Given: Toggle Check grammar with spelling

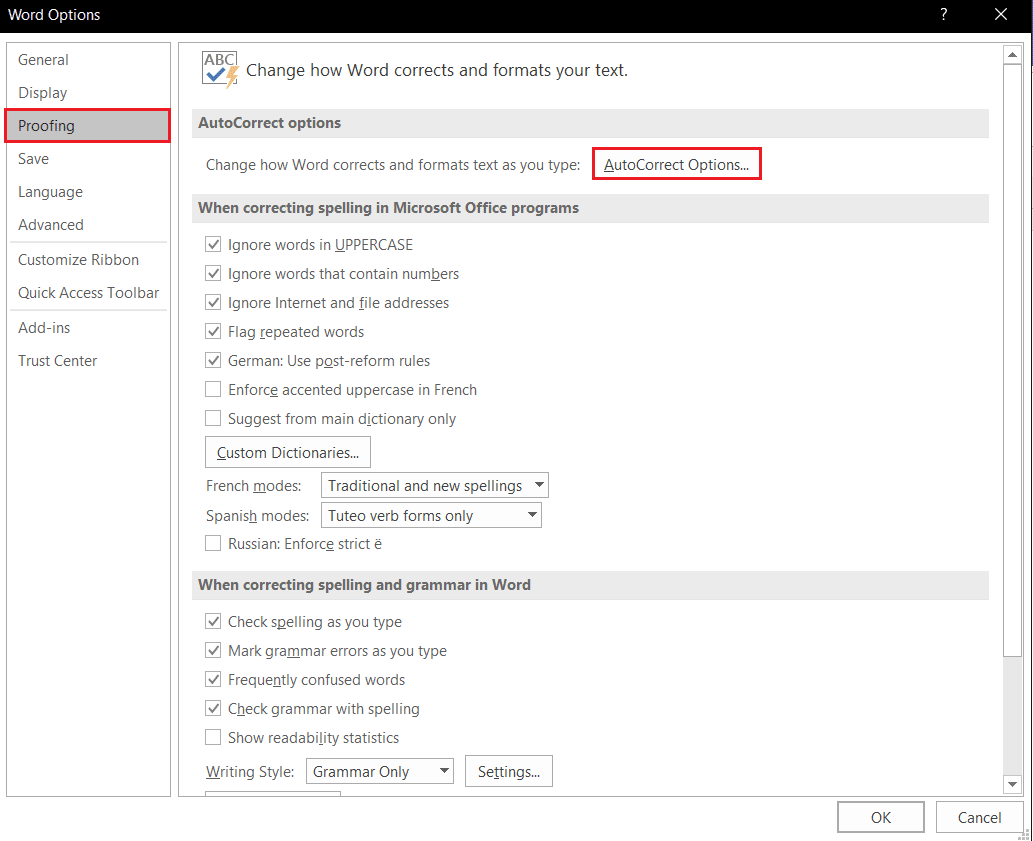Looking at the screenshot, I should 213,708.
